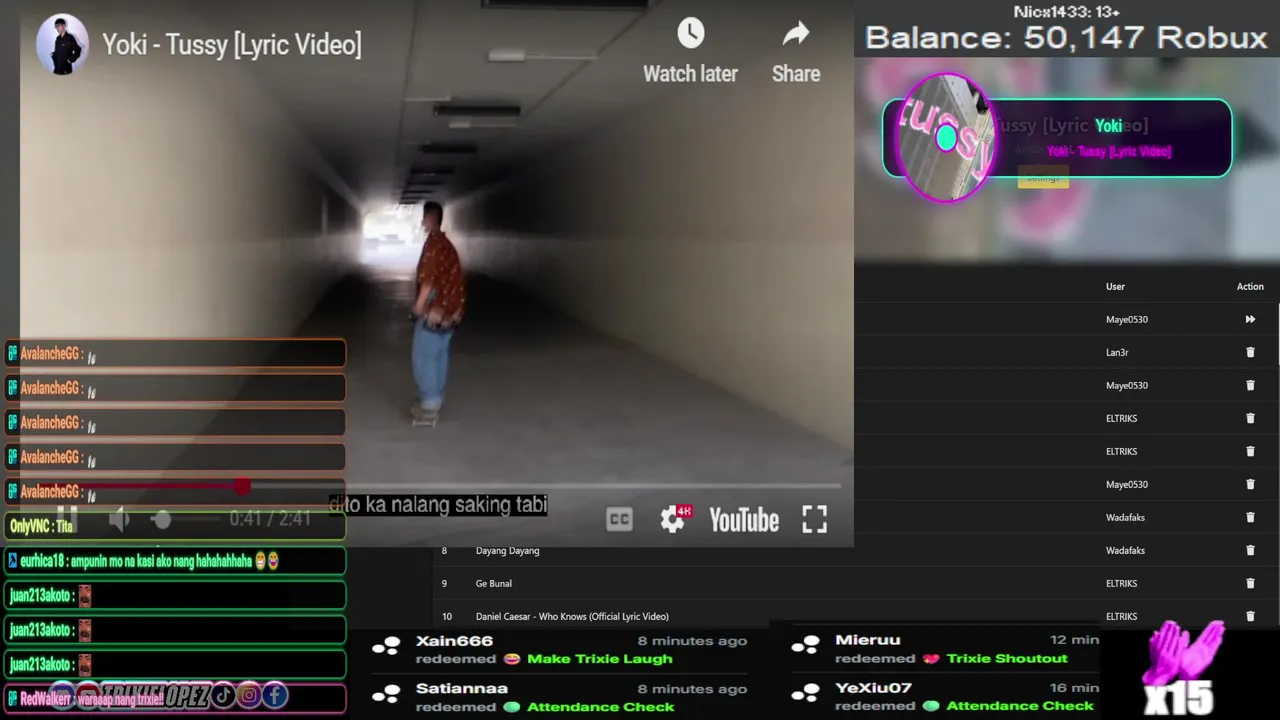Click the Action column header
1280x720 pixels.
coord(1250,286)
